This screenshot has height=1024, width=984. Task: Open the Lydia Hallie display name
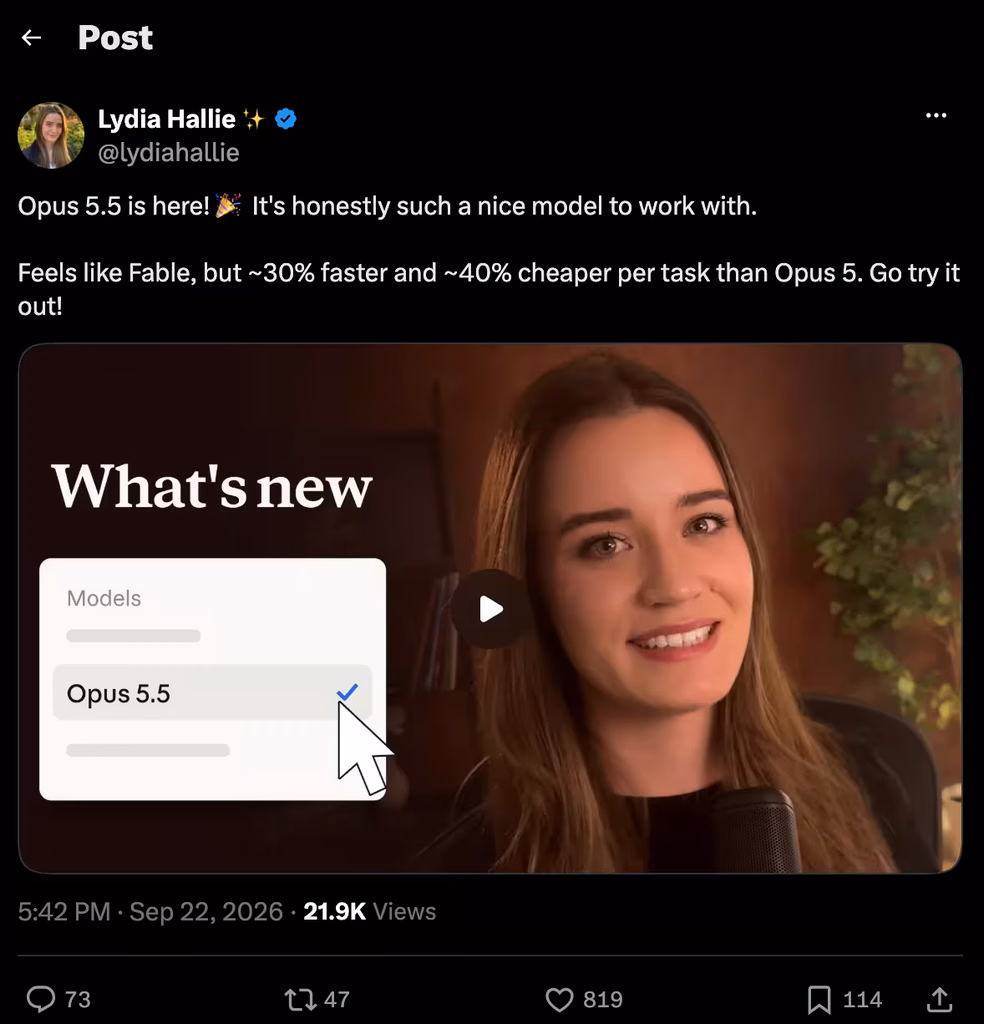click(x=167, y=119)
